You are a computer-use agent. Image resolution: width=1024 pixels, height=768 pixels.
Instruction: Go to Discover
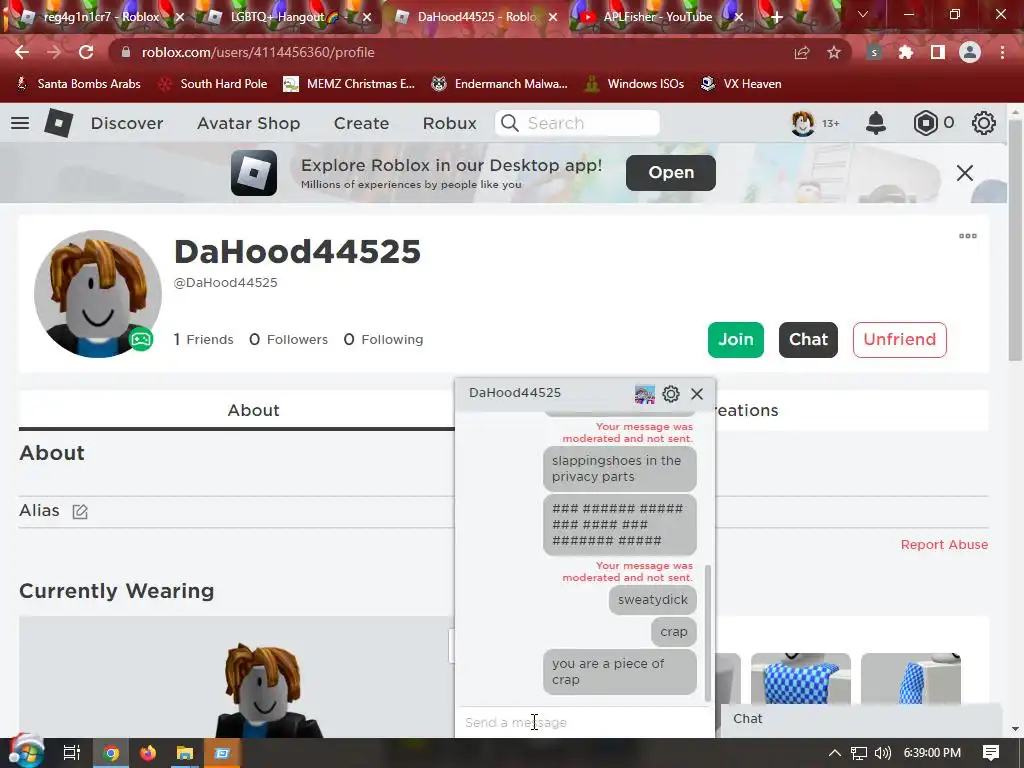(127, 123)
